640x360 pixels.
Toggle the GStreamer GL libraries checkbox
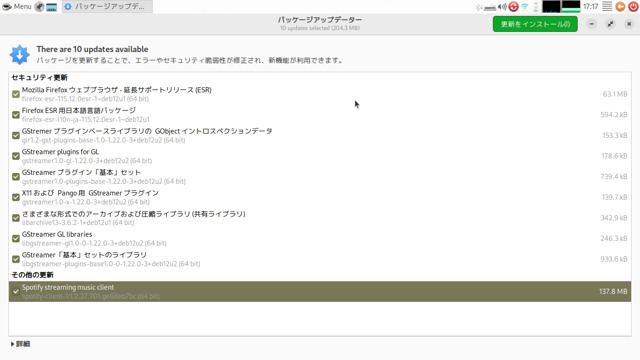pos(16,238)
